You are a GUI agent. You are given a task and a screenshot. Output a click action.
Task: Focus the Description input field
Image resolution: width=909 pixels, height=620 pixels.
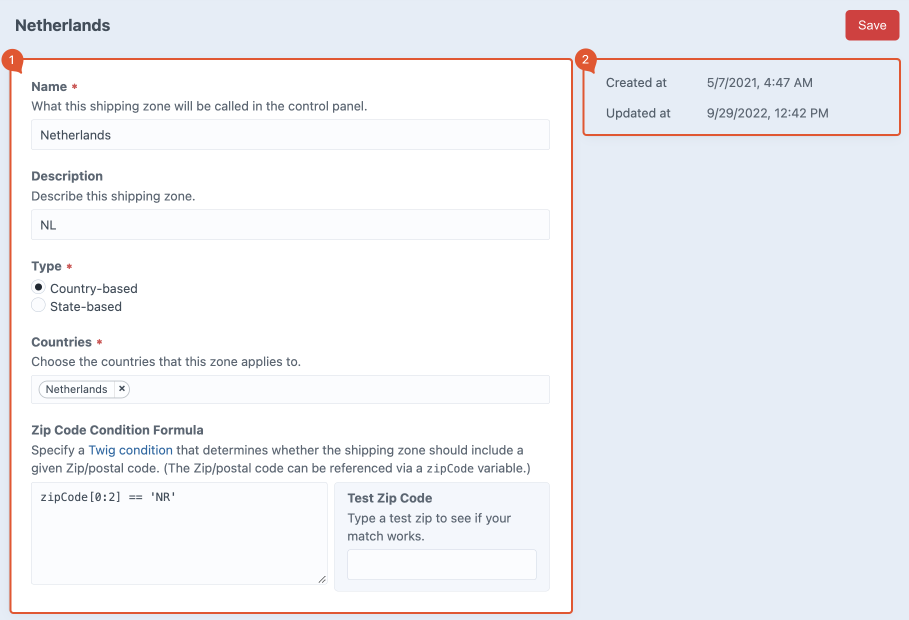290,225
